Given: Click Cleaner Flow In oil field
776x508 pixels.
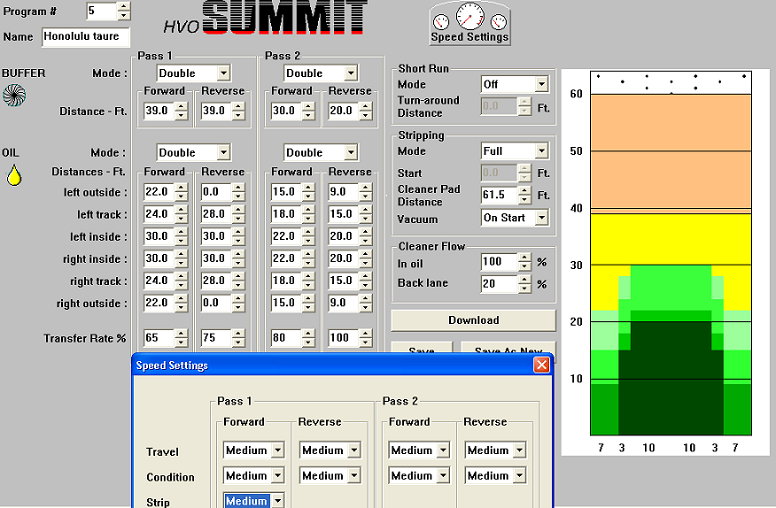Looking at the screenshot, I should click(499, 261).
